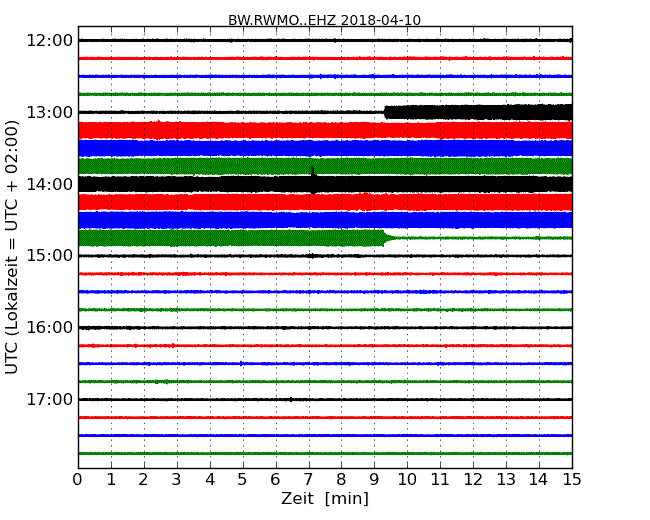Screen dimensions: 650x520
Task: Click the x-axis tick label 11
Action: pyautogui.click(x=440, y=480)
